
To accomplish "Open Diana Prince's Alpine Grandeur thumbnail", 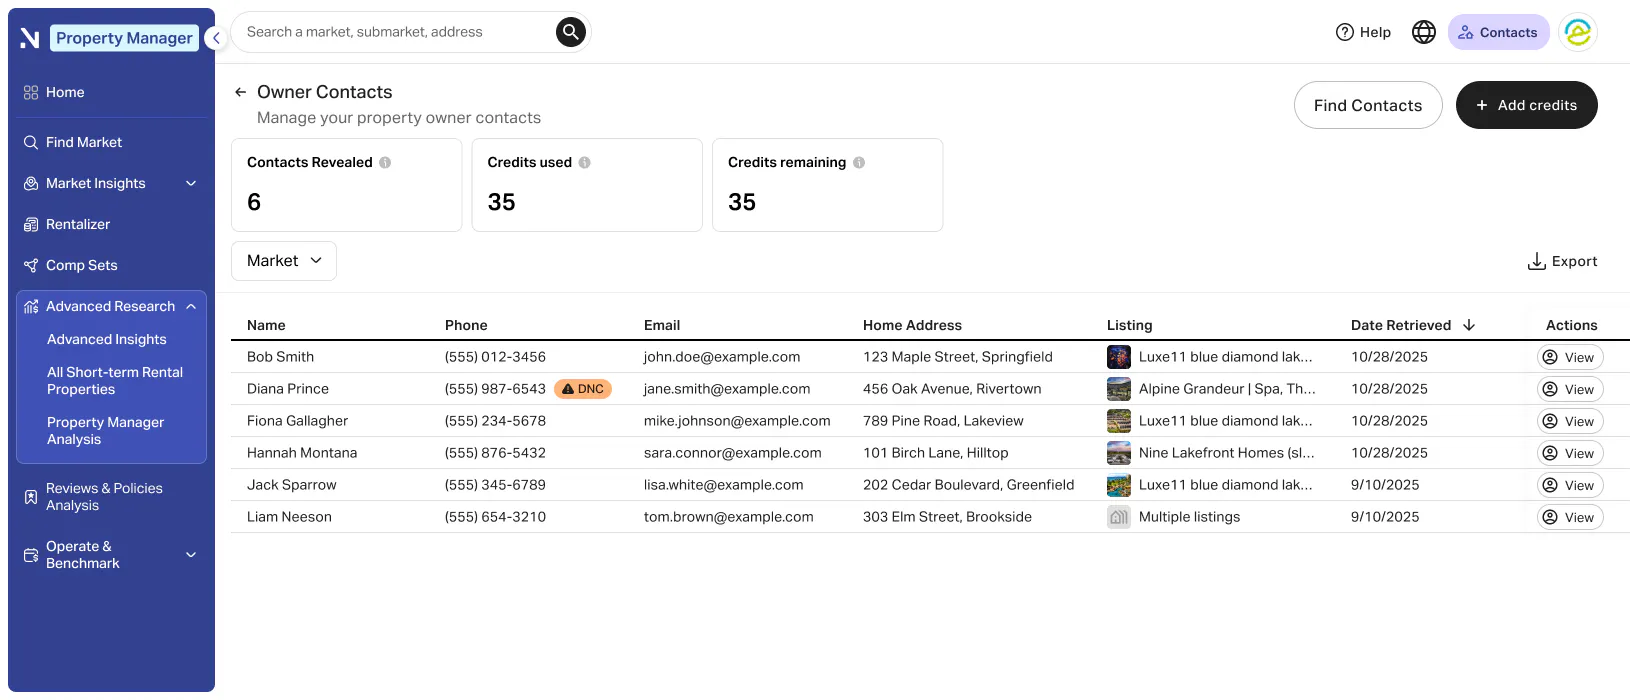I will coord(1119,389).
